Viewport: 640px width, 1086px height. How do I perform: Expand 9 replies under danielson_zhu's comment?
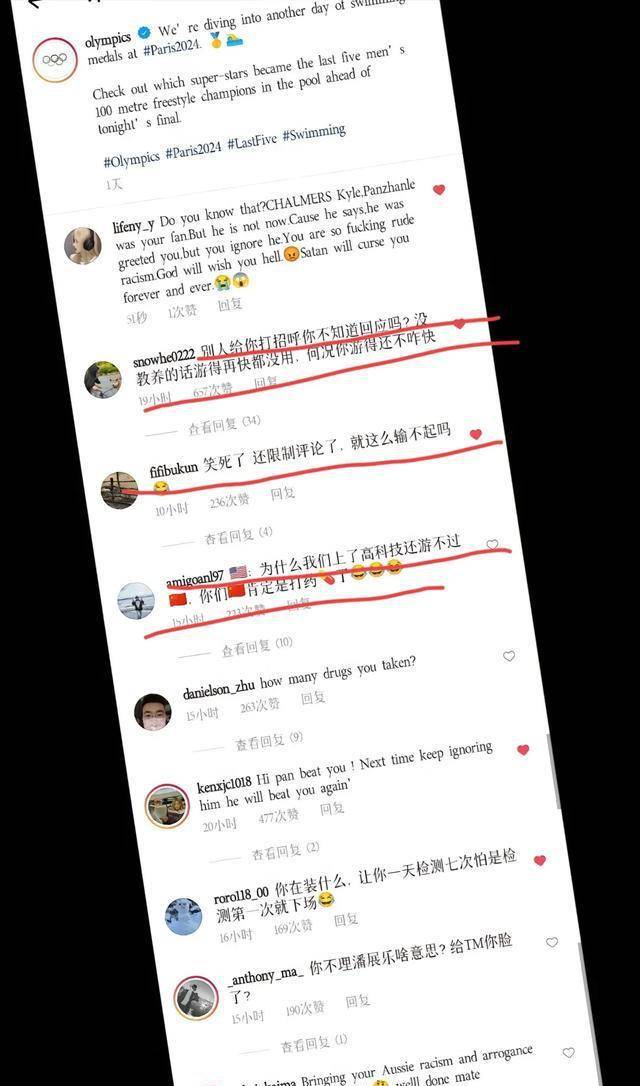pyautogui.click(x=269, y=742)
